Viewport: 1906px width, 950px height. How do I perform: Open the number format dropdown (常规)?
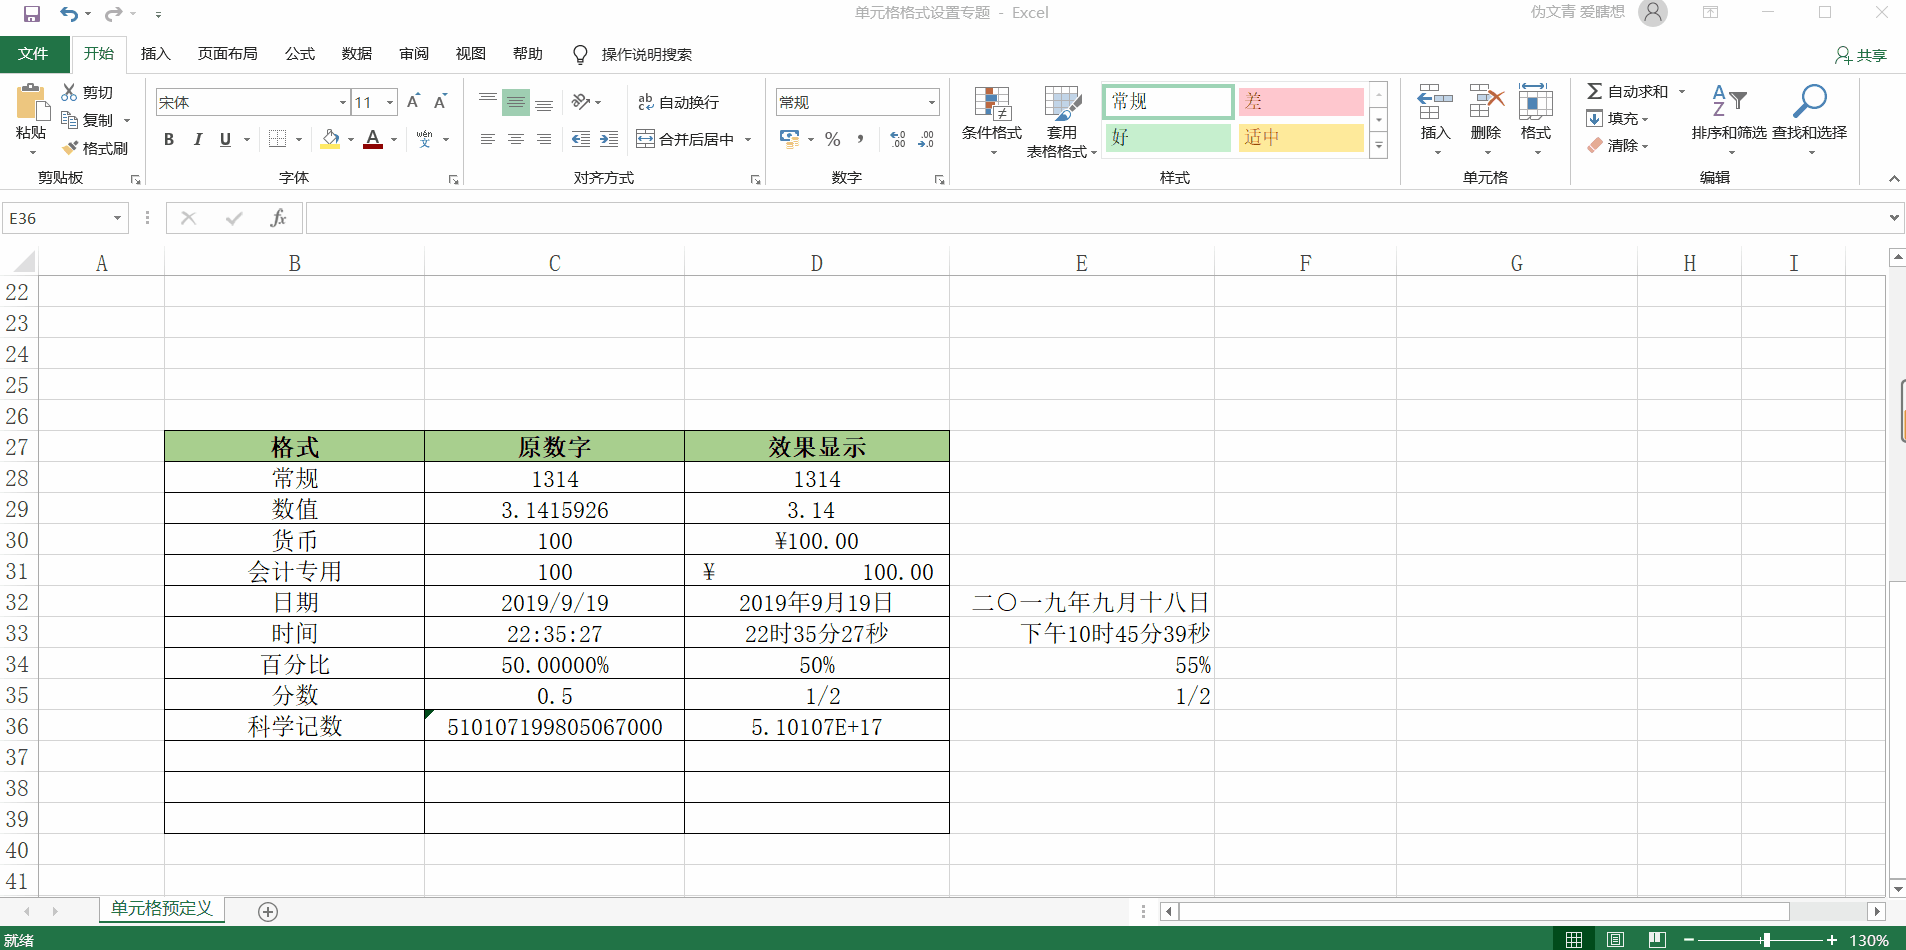(x=932, y=102)
